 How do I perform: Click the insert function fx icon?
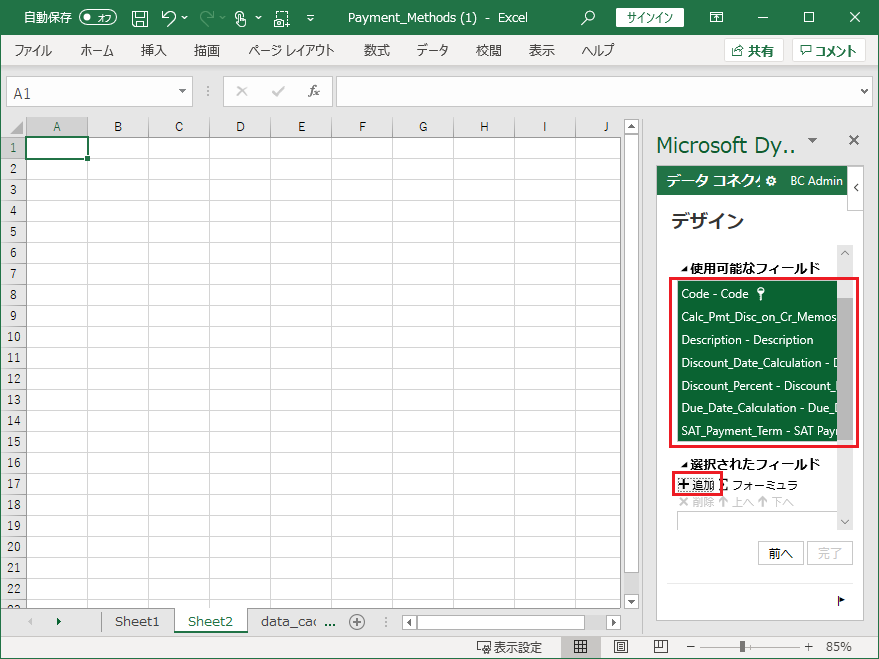[314, 91]
